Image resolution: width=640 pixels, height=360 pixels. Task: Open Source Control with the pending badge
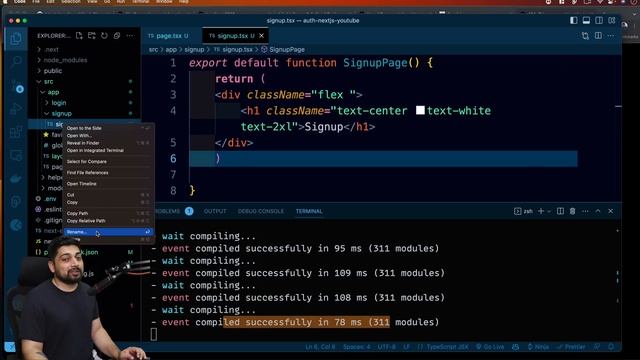(17, 86)
